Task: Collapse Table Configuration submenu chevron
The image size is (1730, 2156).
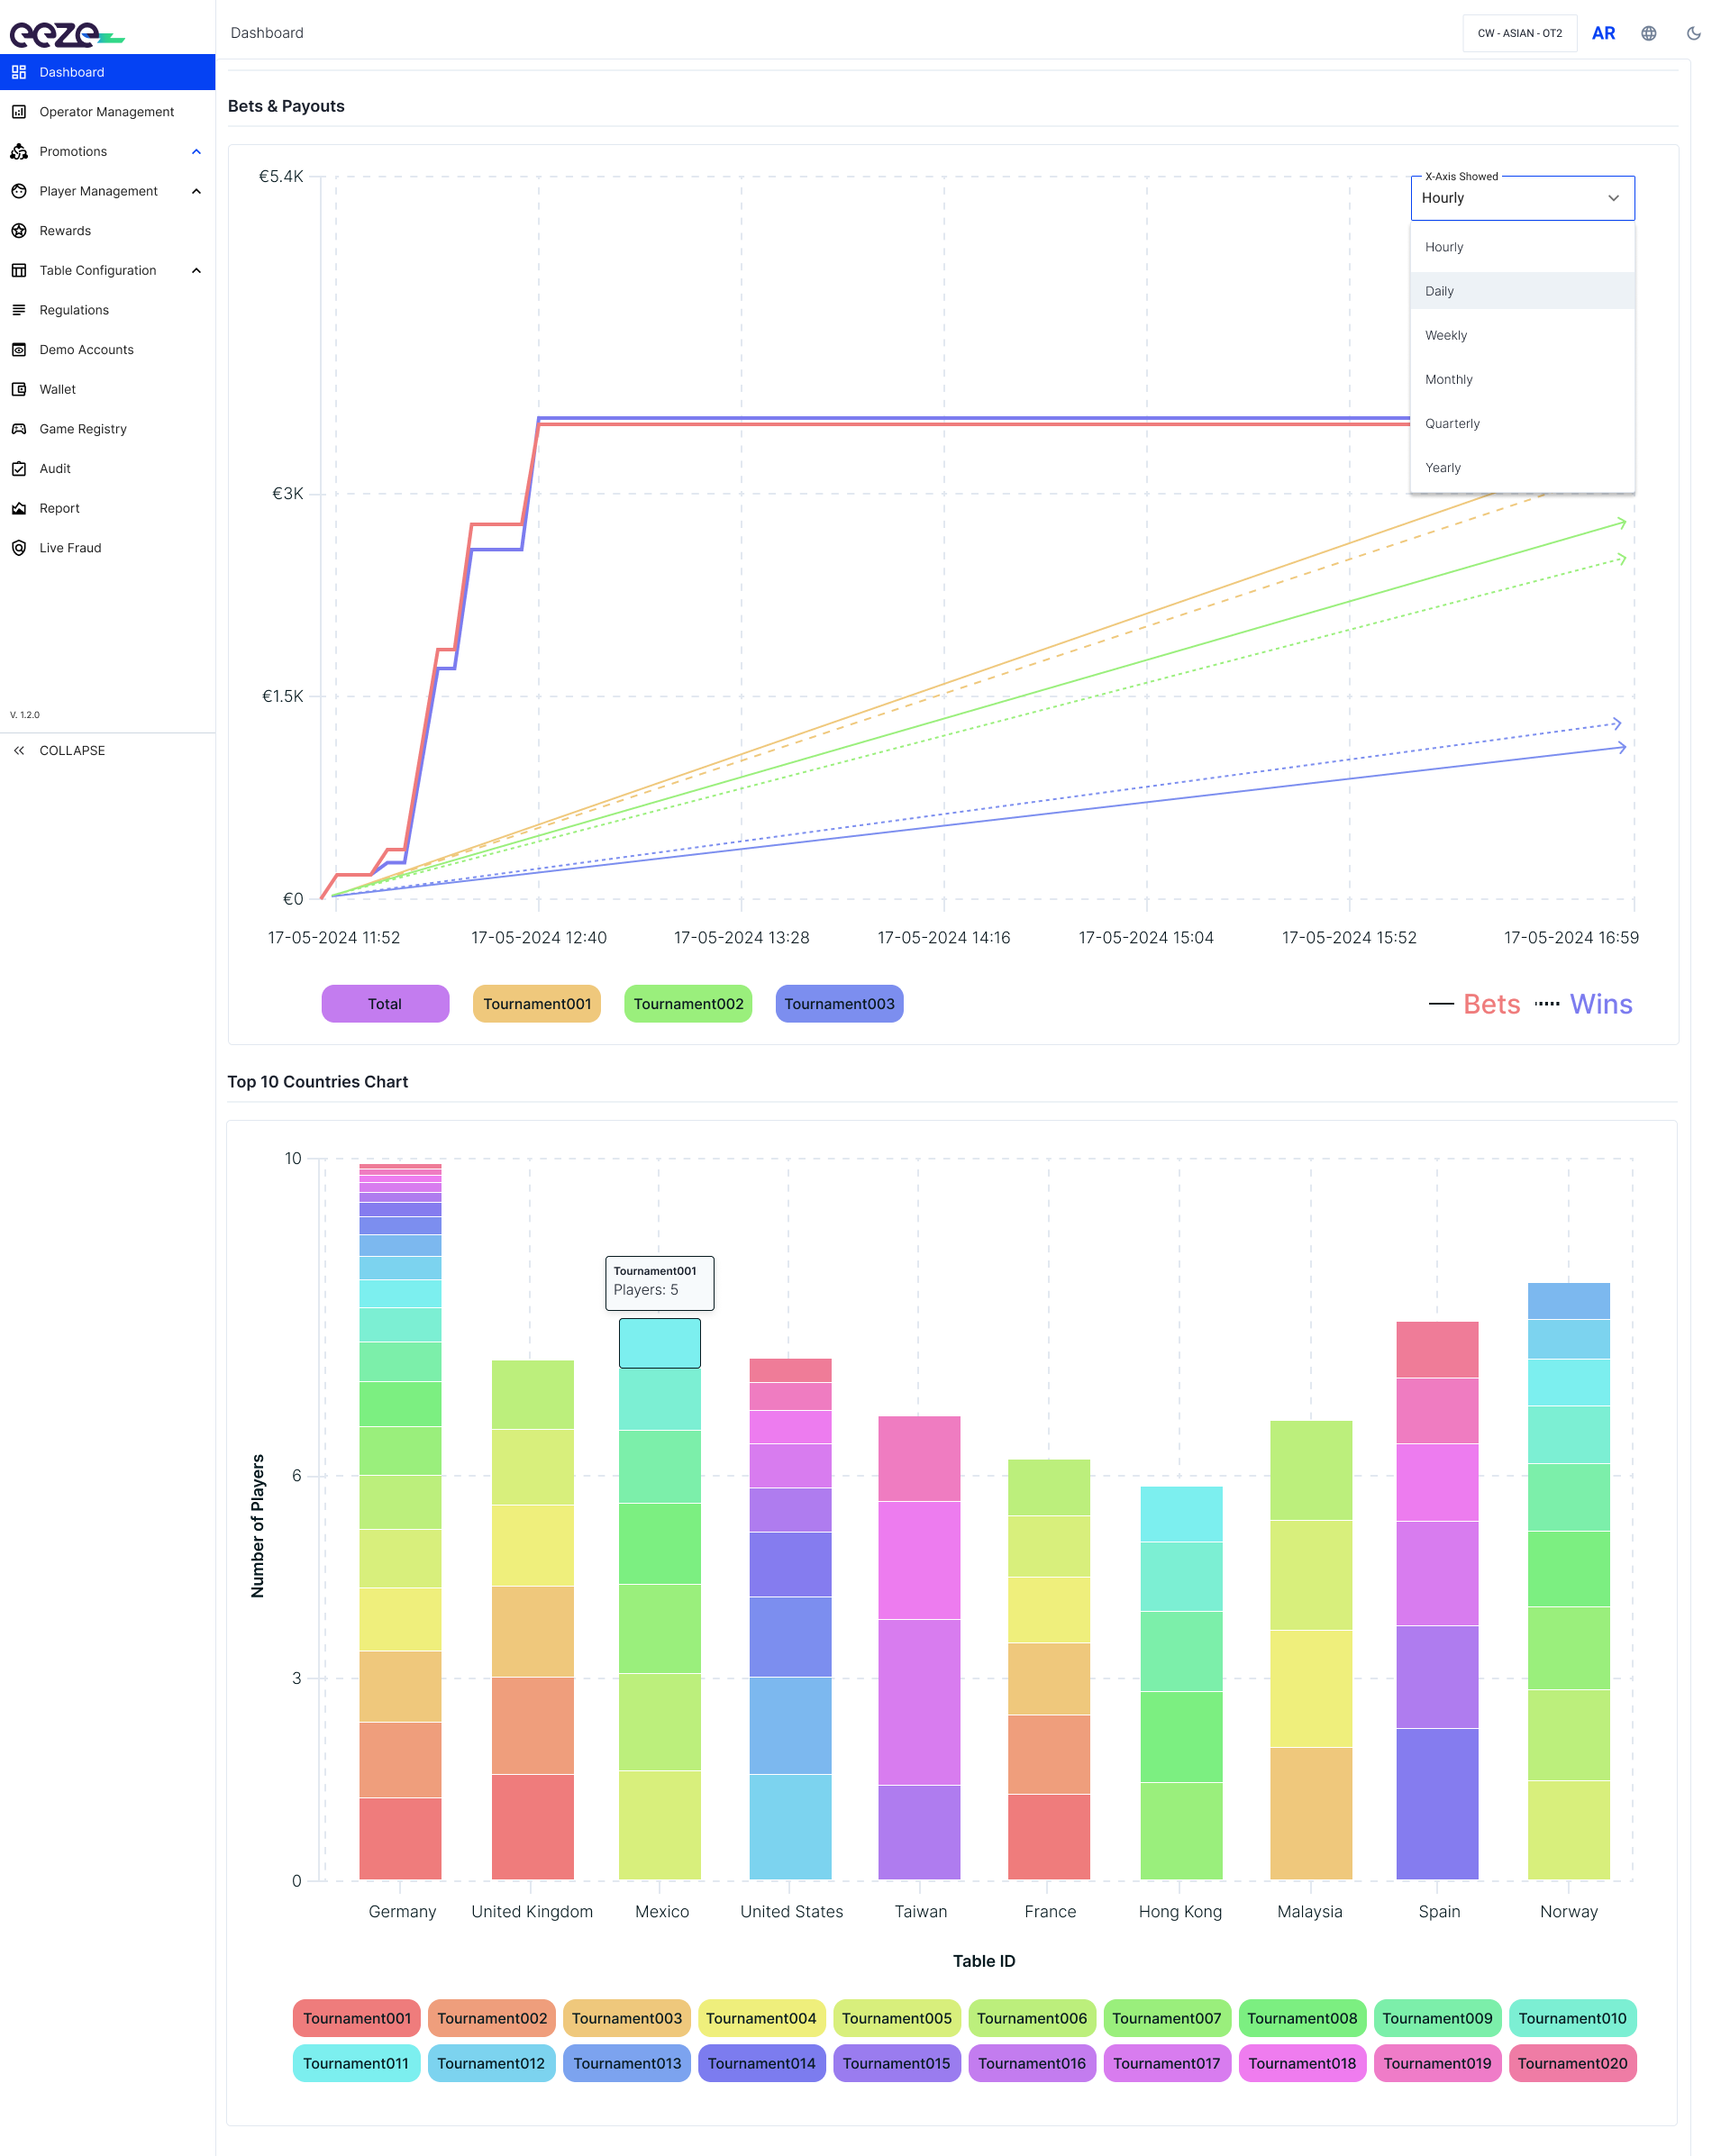Action: click(x=196, y=271)
